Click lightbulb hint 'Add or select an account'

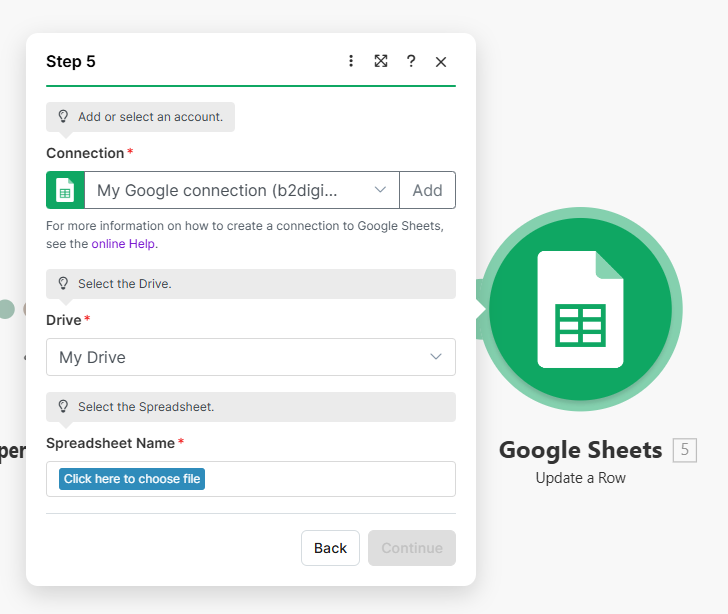click(140, 117)
